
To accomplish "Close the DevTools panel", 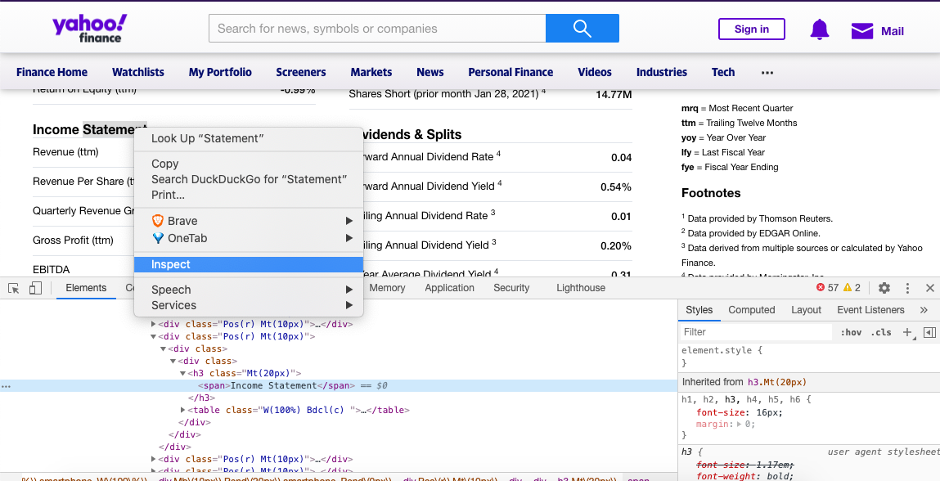I will coord(930,288).
